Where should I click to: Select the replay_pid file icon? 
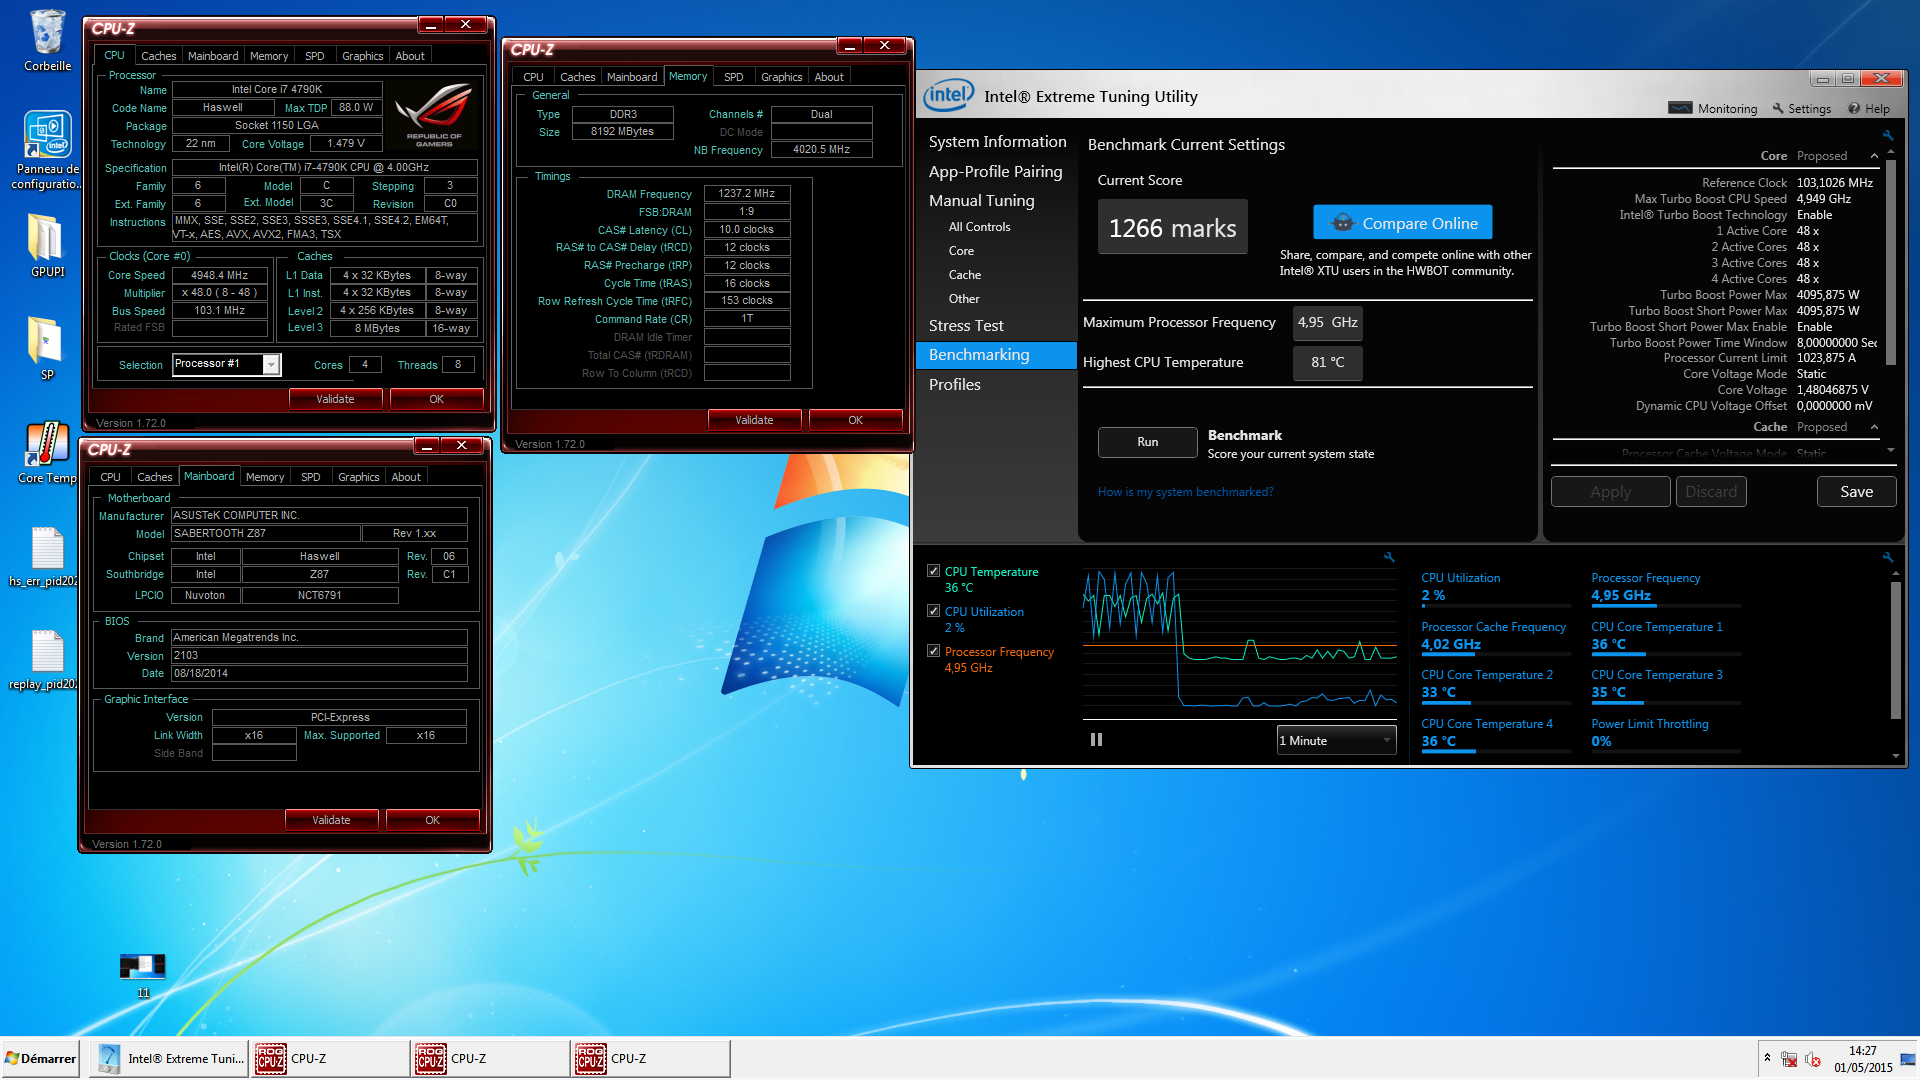pyautogui.click(x=47, y=660)
